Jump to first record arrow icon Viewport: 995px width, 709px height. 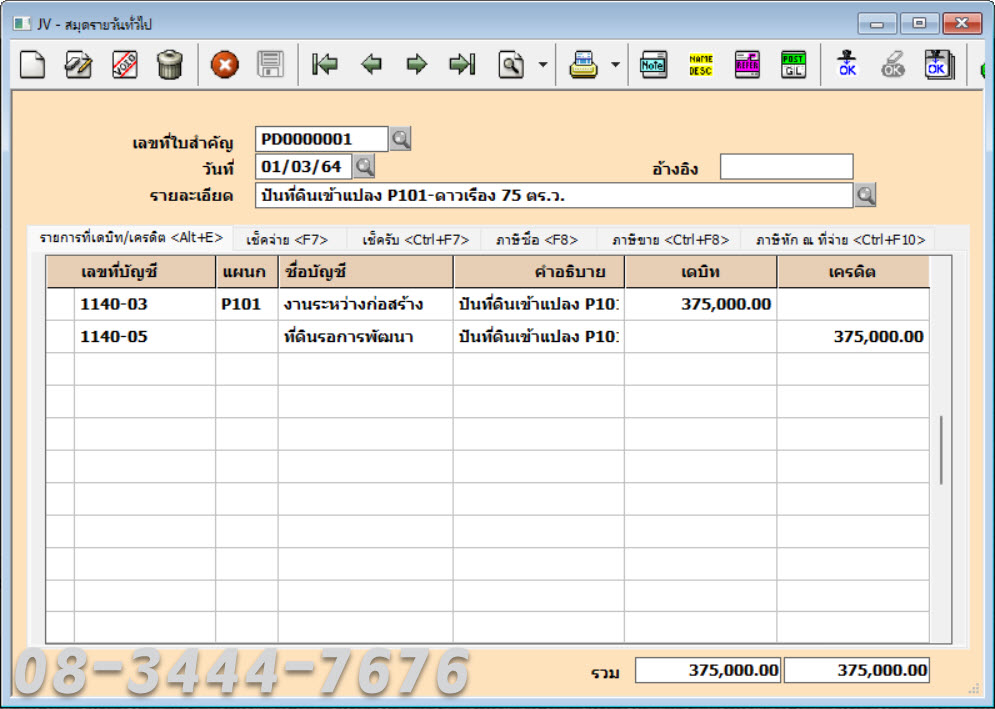pos(325,64)
